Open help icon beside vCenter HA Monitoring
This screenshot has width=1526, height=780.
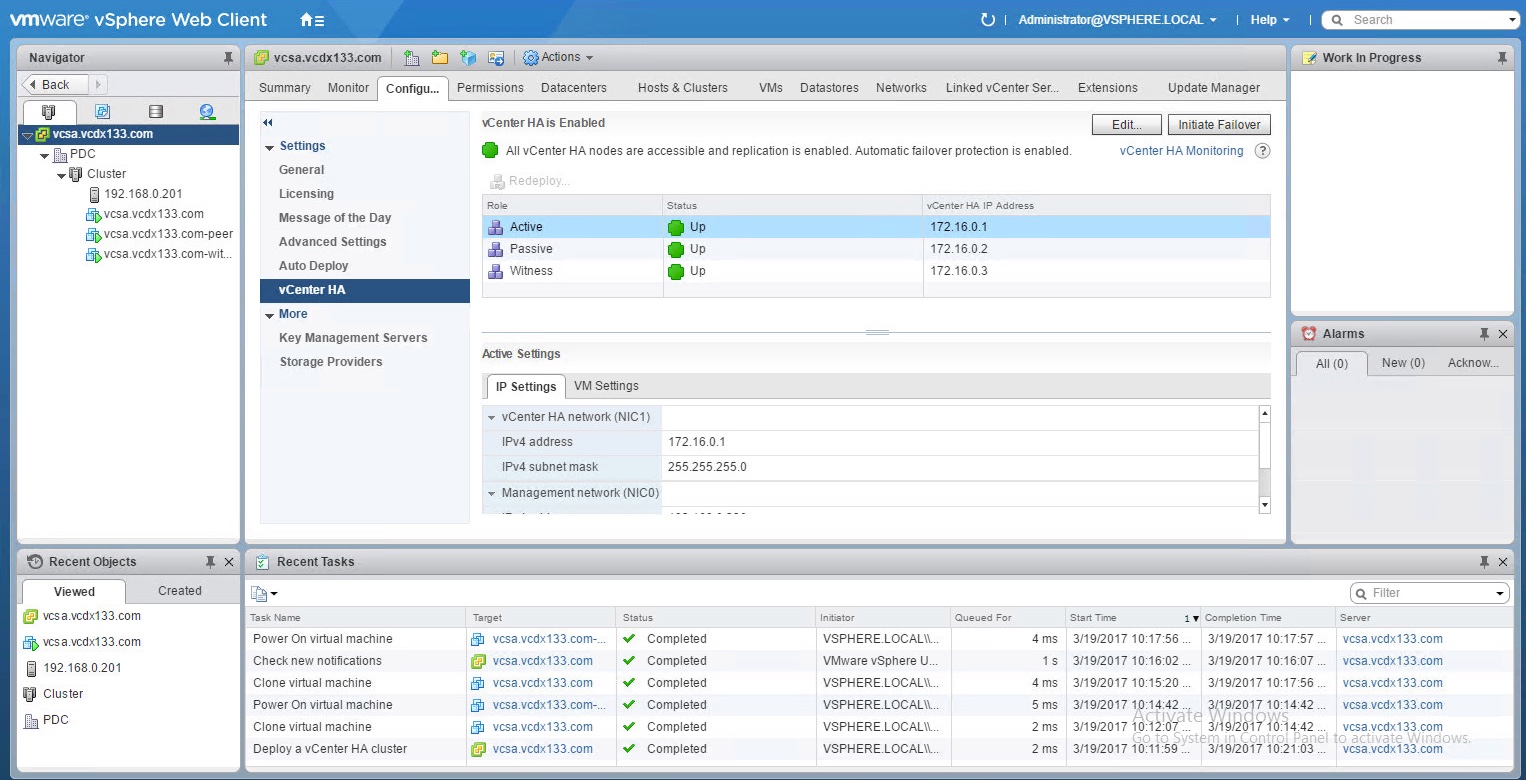1262,151
